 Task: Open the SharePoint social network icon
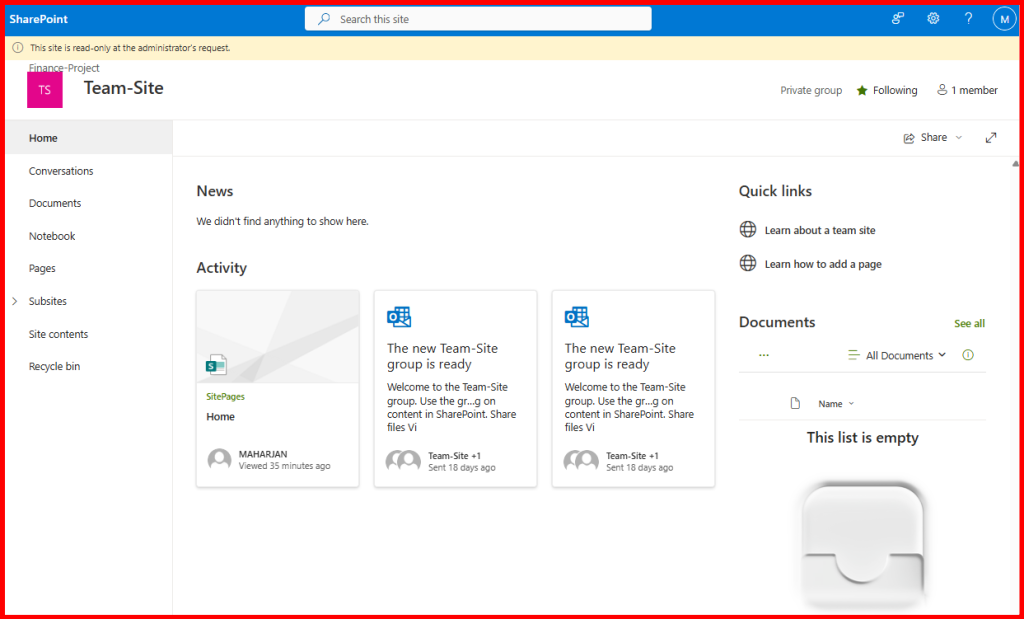pyautogui.click(x=898, y=19)
